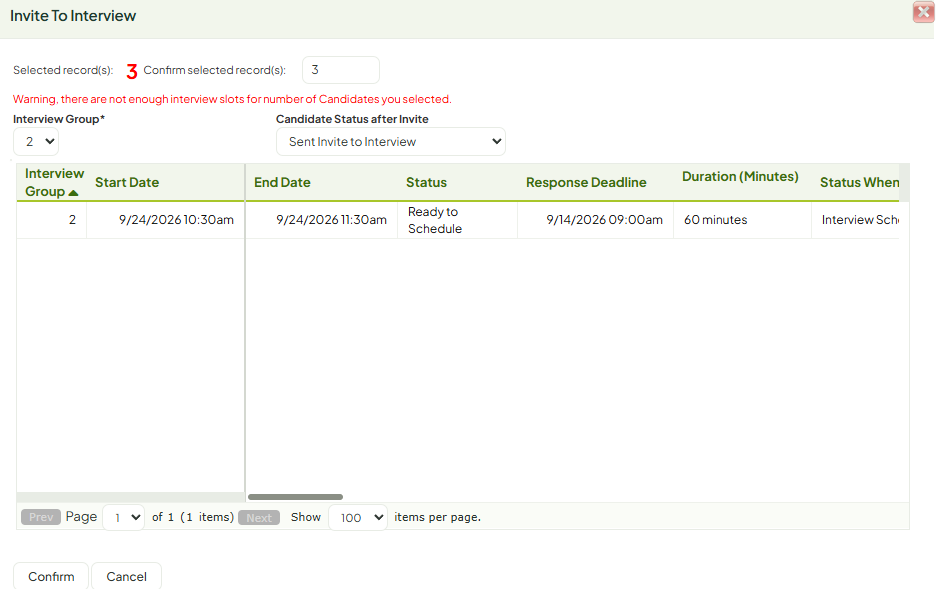
Task: Click the red selected records count 3
Action: [132, 72]
